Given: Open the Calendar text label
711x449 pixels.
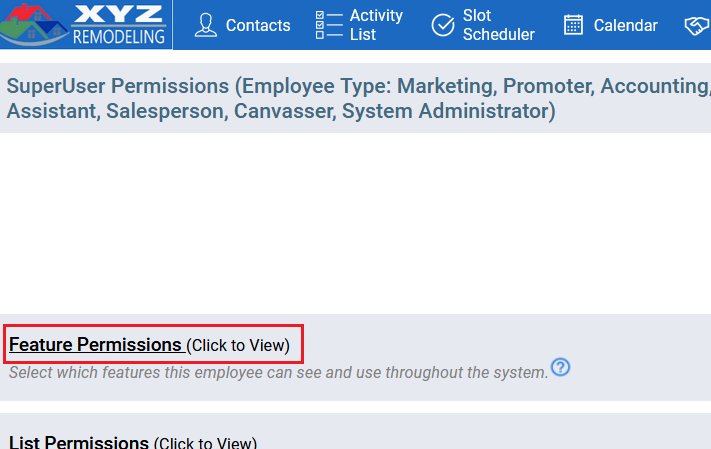Looking at the screenshot, I should click(625, 25).
